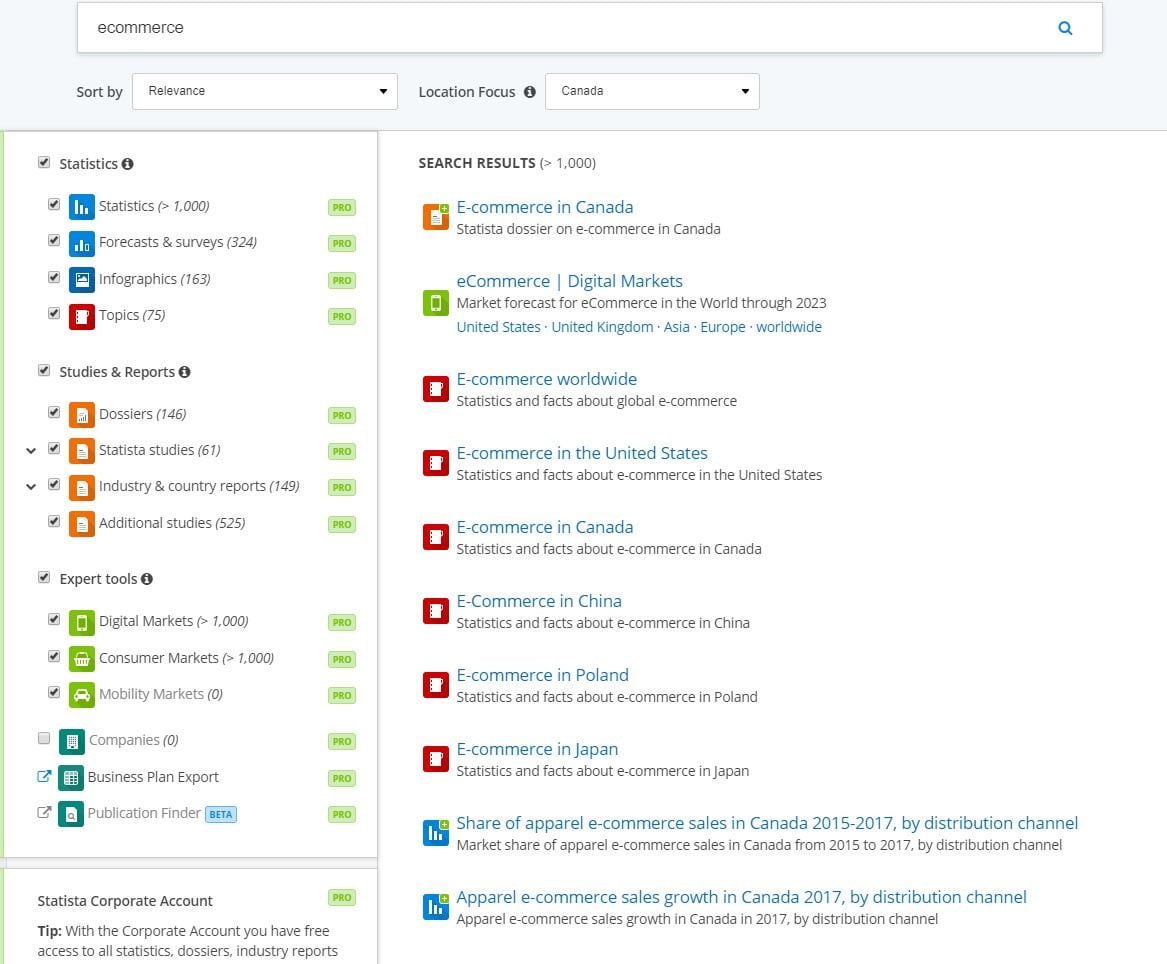Click the blue Statistics bar chart icon

[82, 206]
